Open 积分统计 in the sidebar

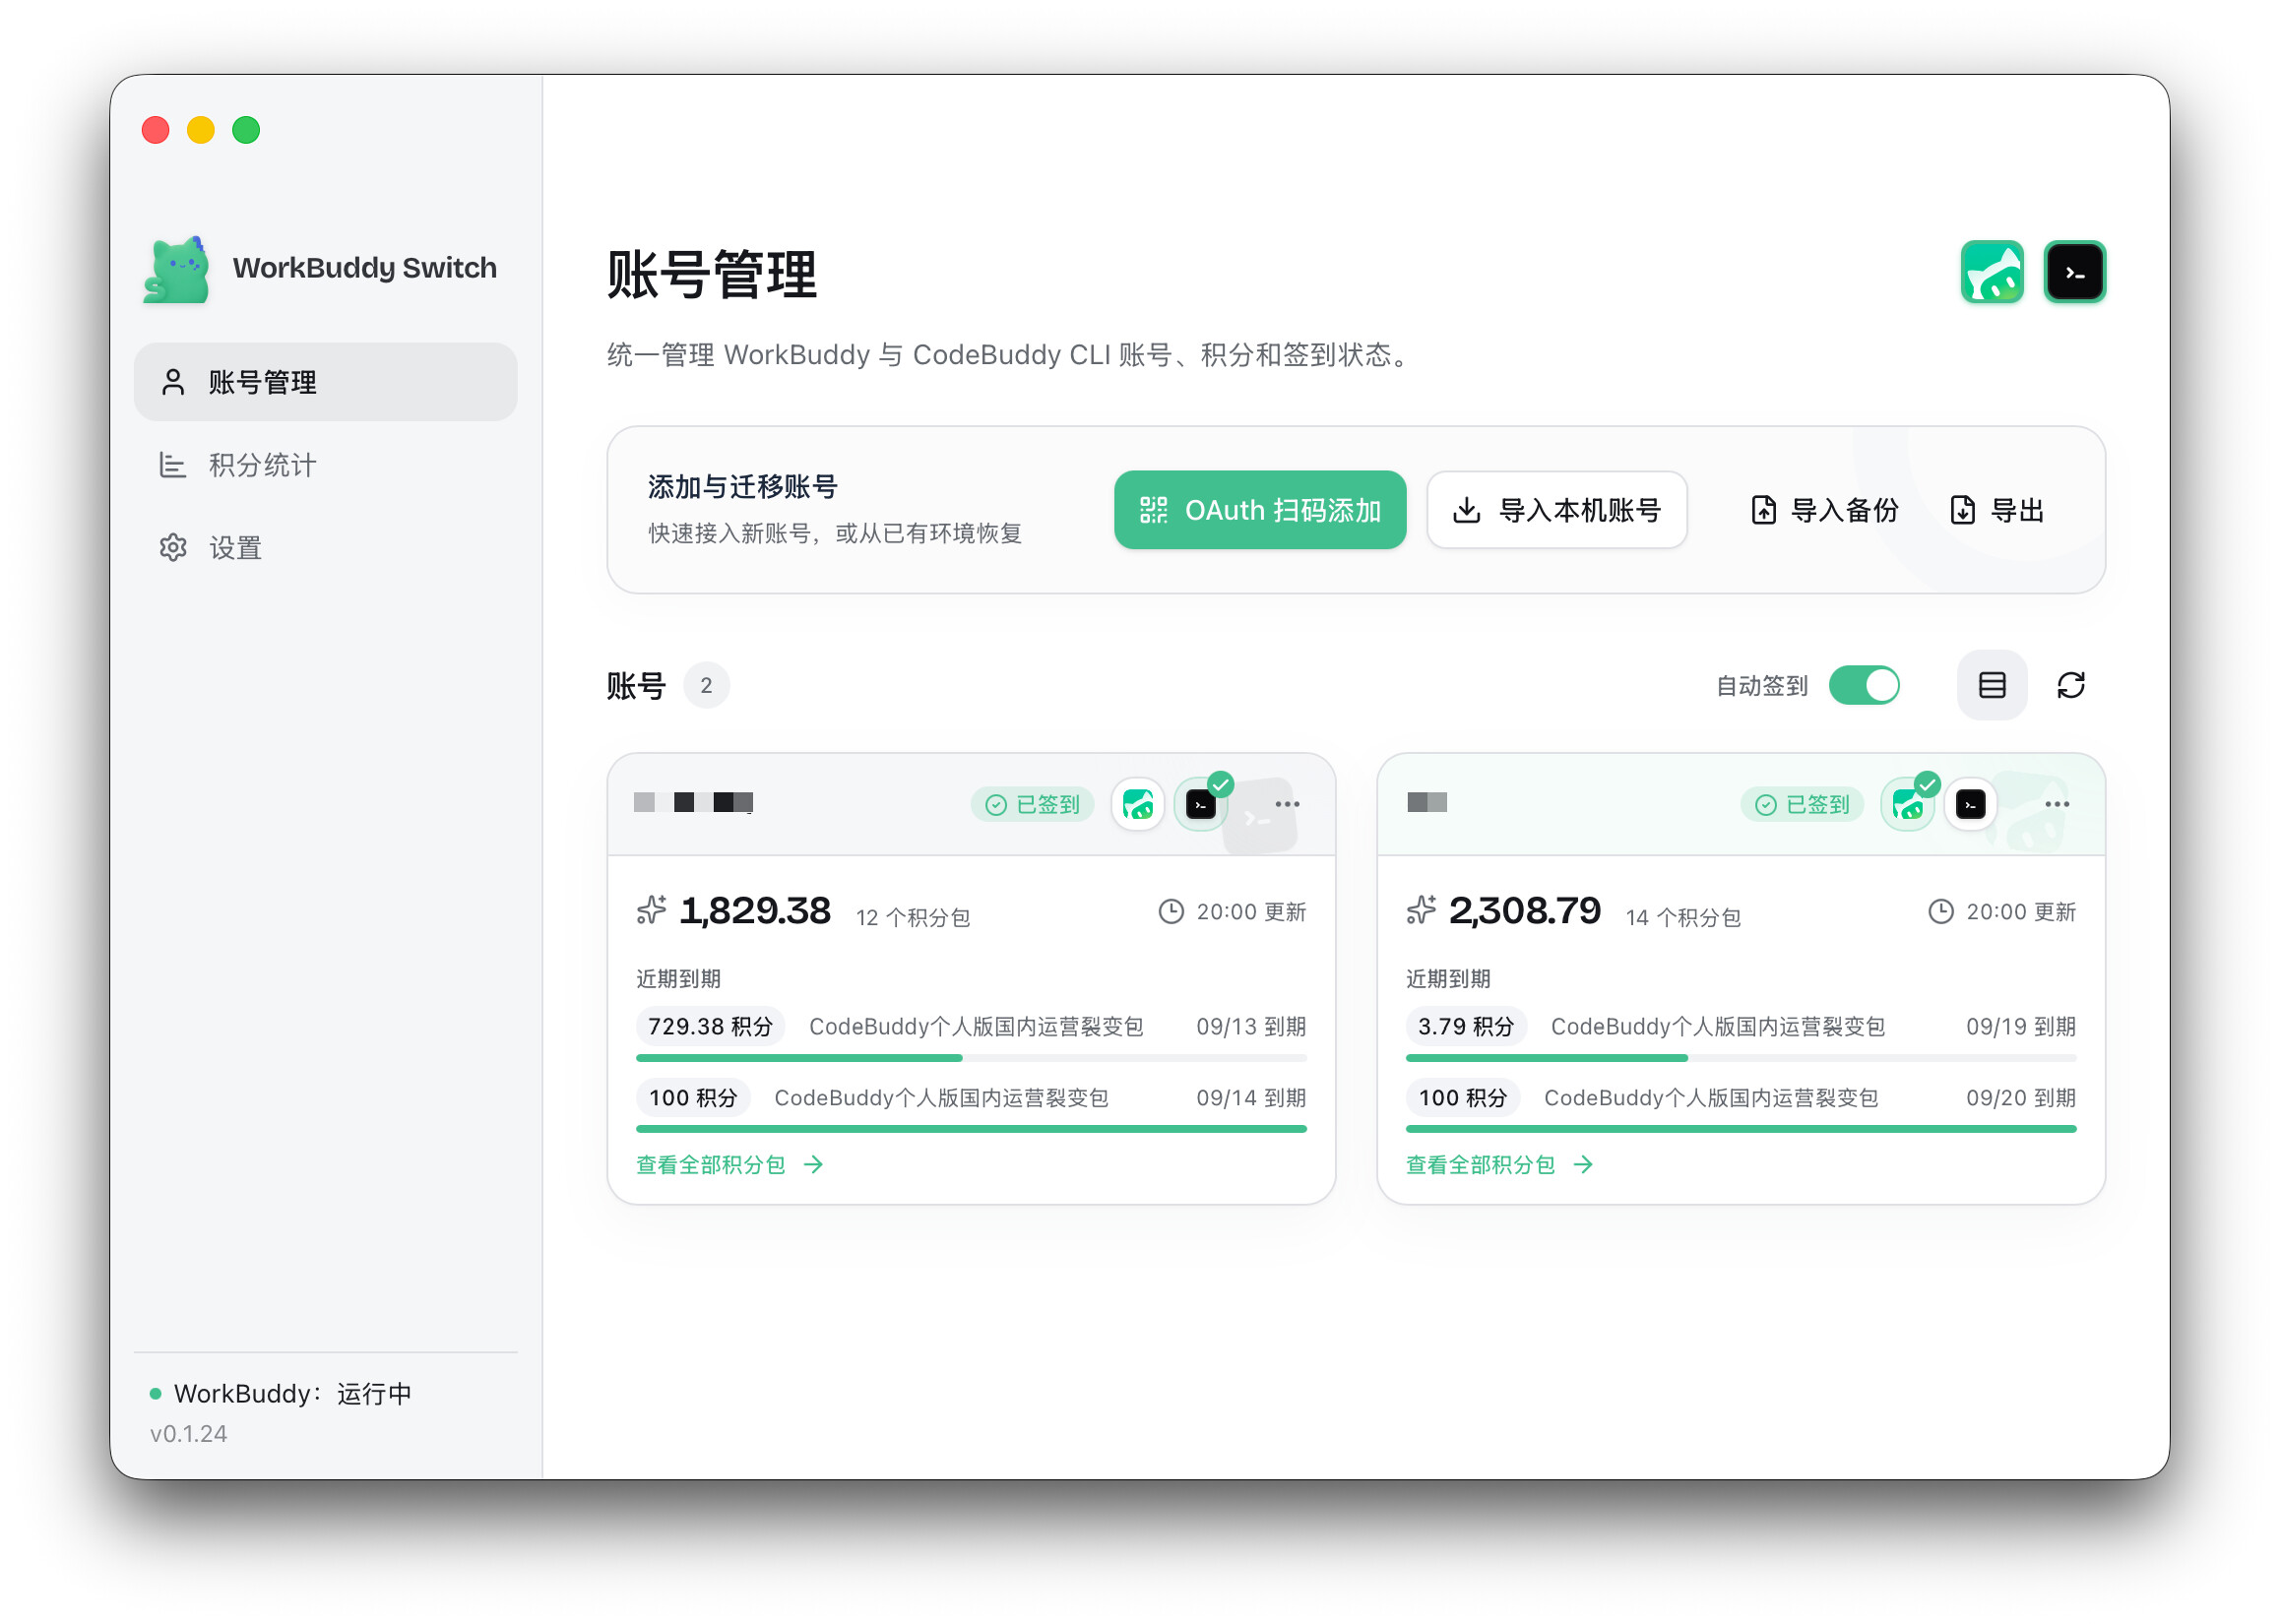[326, 465]
